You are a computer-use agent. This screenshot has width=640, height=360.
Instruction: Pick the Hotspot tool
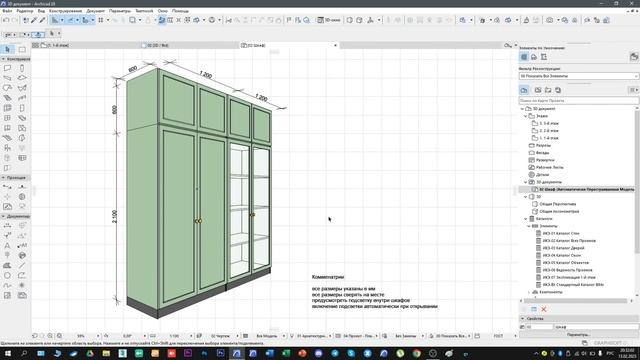(x=22, y=285)
